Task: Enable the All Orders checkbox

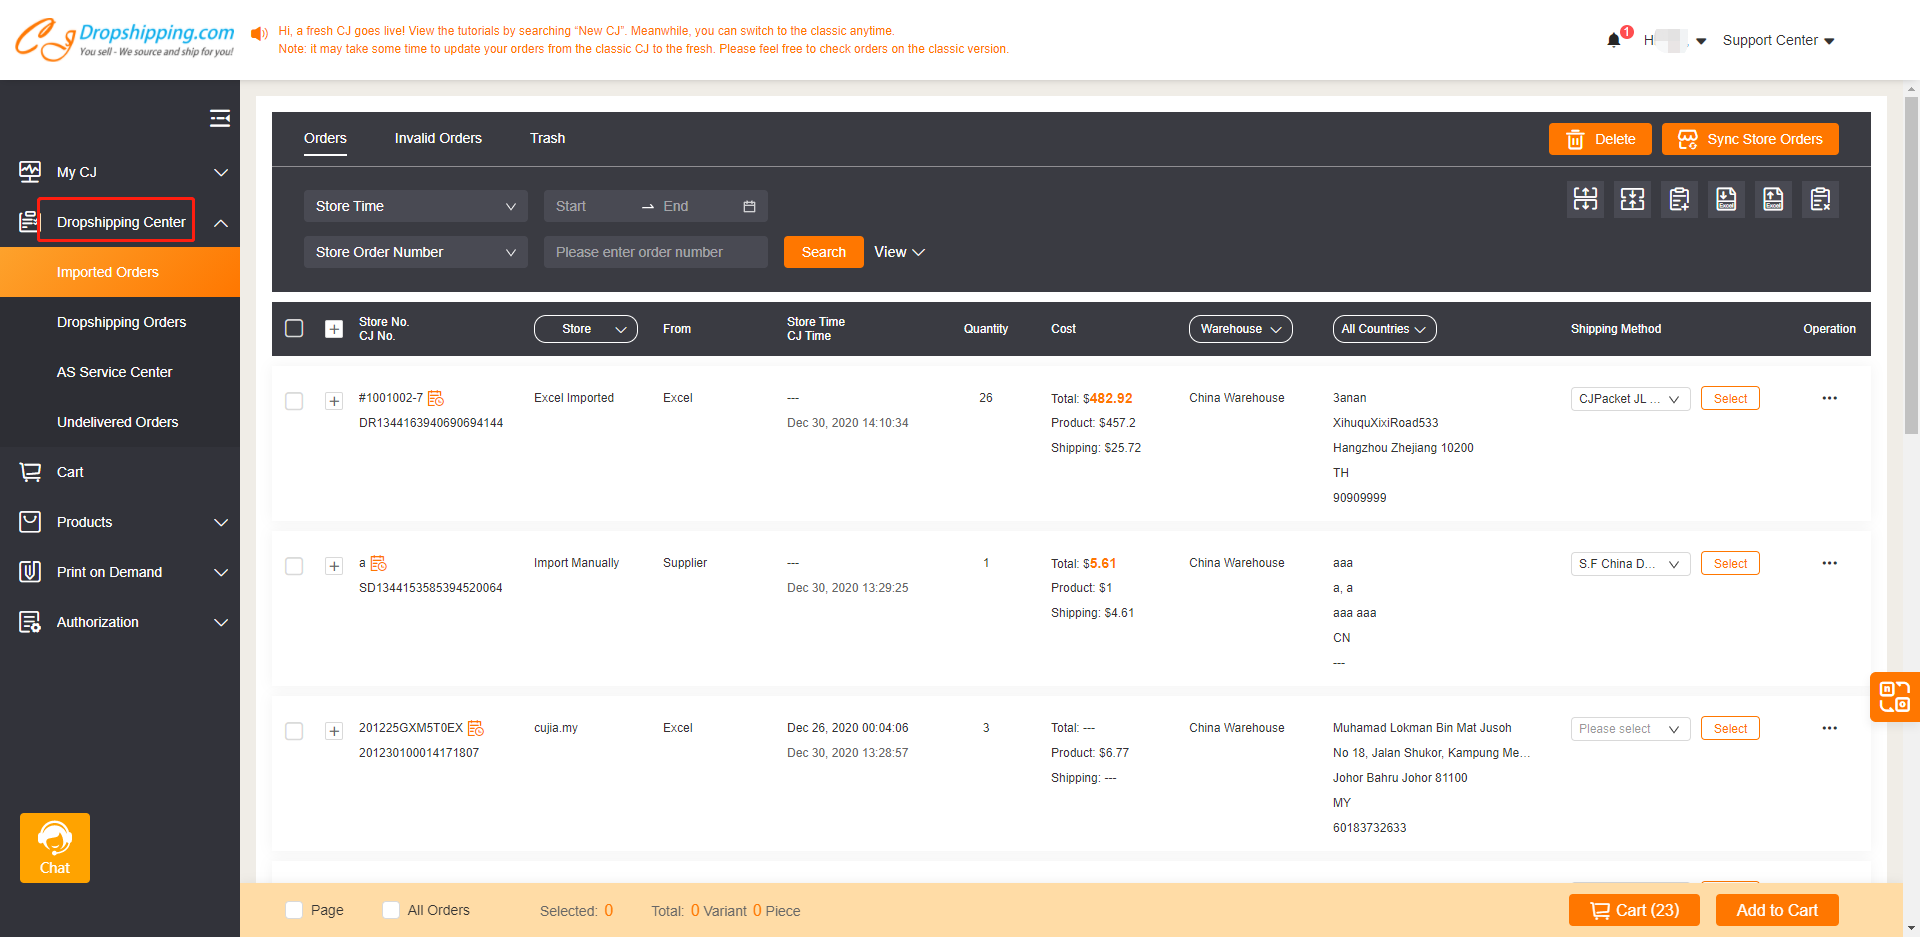Action: (391, 910)
